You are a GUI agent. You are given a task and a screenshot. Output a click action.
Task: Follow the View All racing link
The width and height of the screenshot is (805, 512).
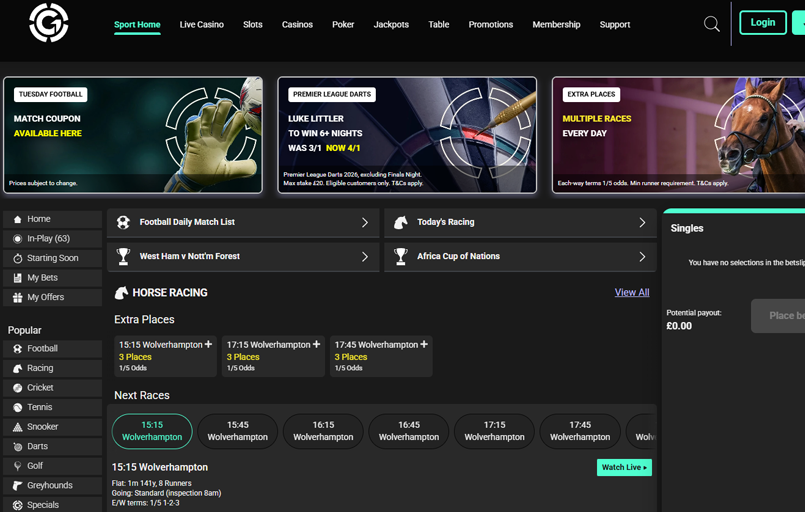(x=632, y=292)
